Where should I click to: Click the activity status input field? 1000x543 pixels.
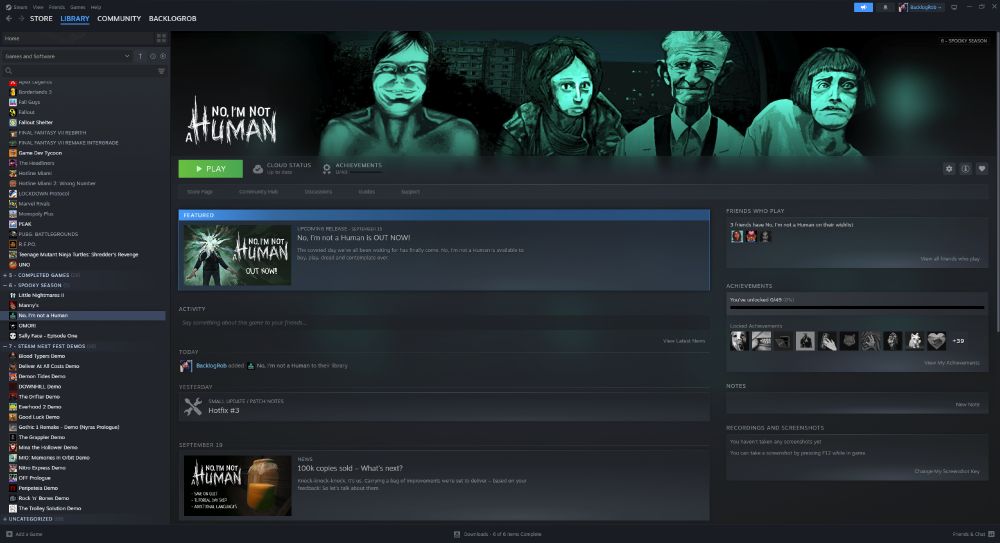[444, 323]
